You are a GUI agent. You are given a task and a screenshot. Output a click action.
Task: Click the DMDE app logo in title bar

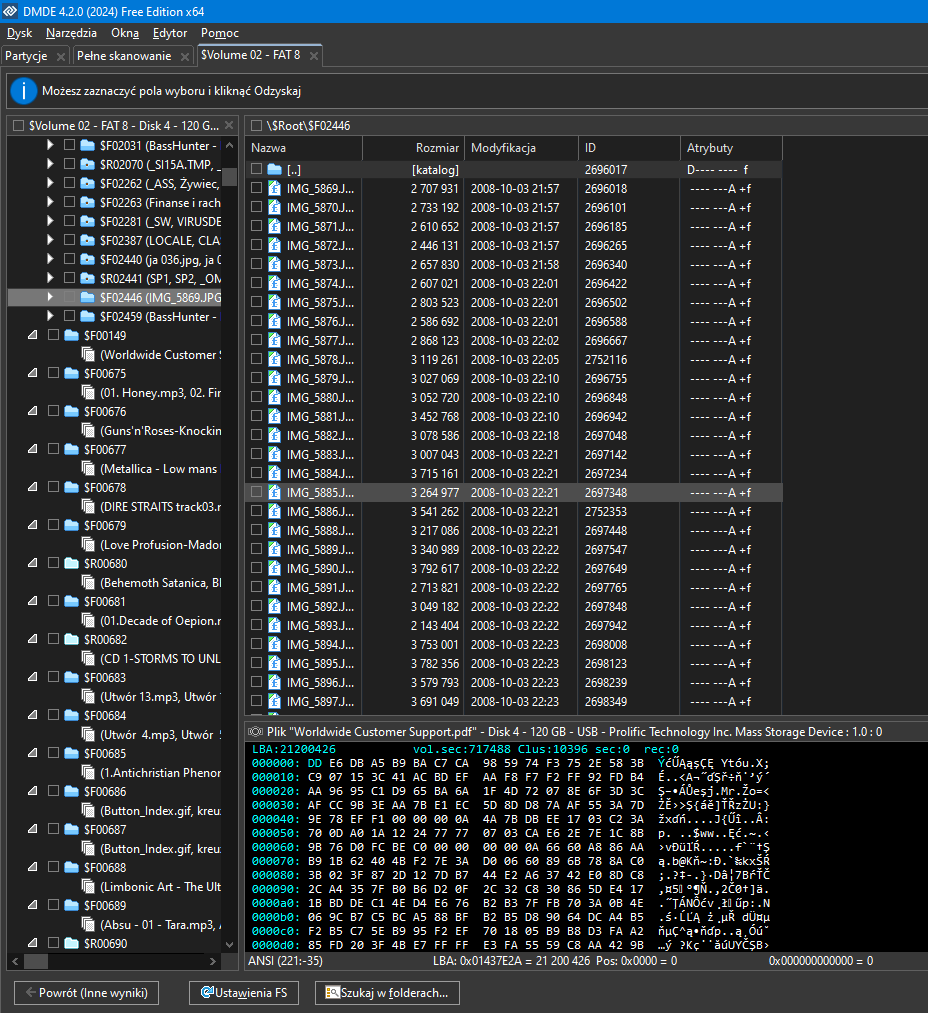point(10,11)
